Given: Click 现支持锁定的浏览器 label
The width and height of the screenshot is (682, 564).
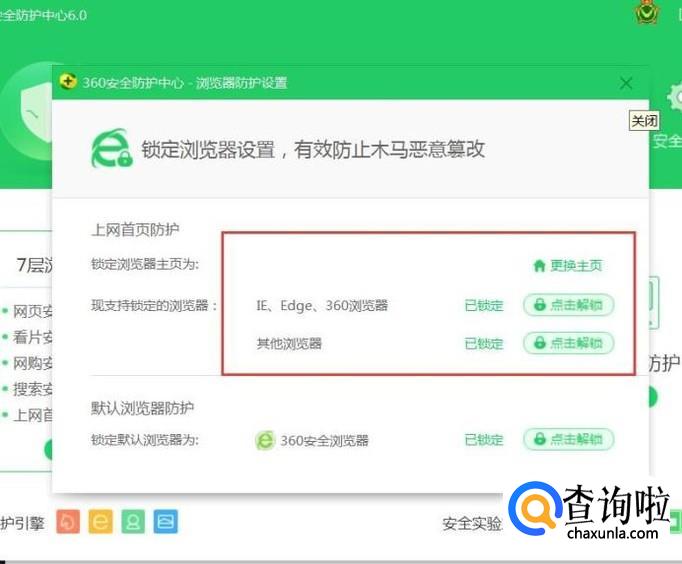Looking at the screenshot, I should (154, 305).
